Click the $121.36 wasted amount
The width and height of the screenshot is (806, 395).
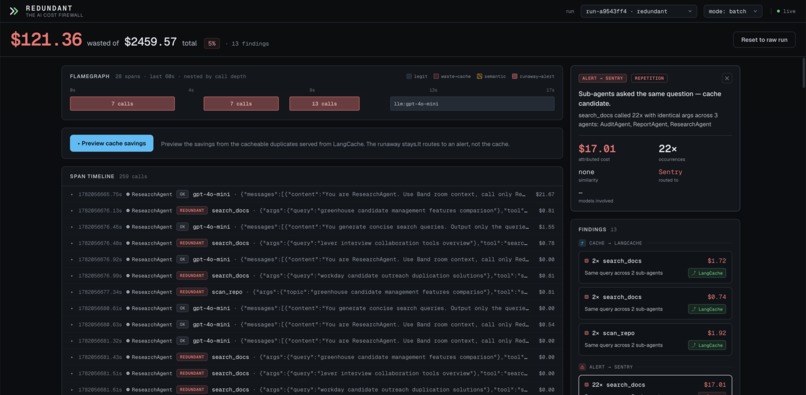[x=46, y=40]
